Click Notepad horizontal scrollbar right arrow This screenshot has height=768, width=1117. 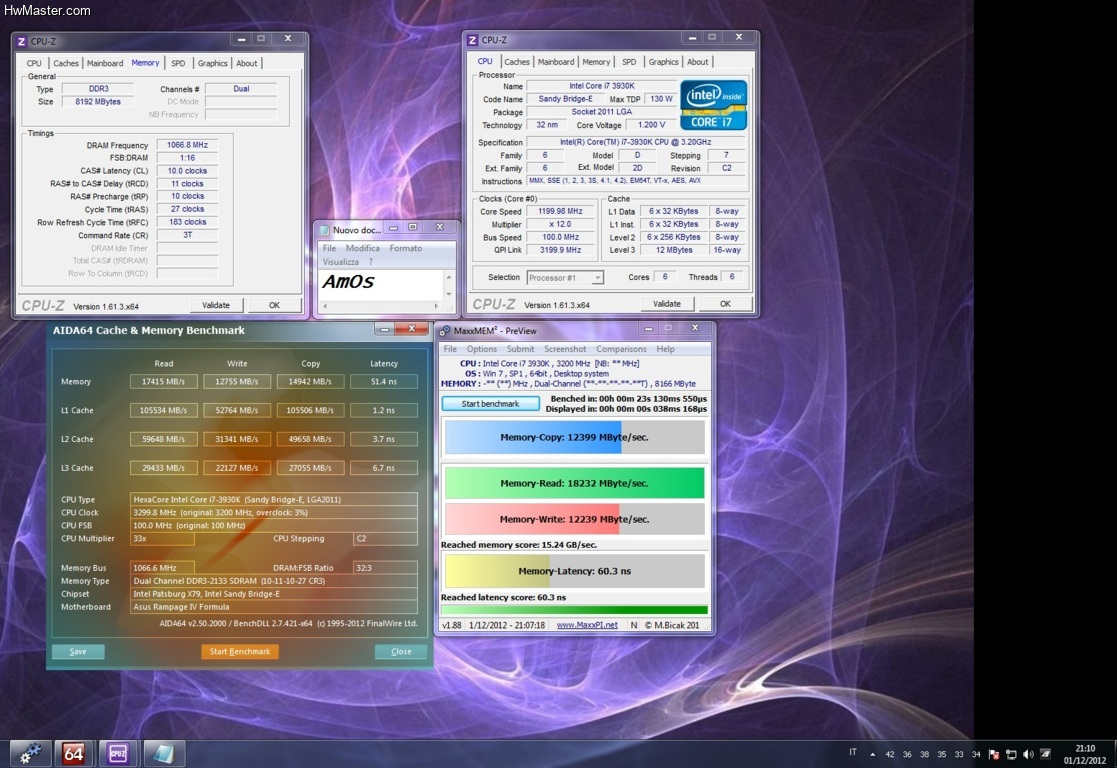point(436,306)
